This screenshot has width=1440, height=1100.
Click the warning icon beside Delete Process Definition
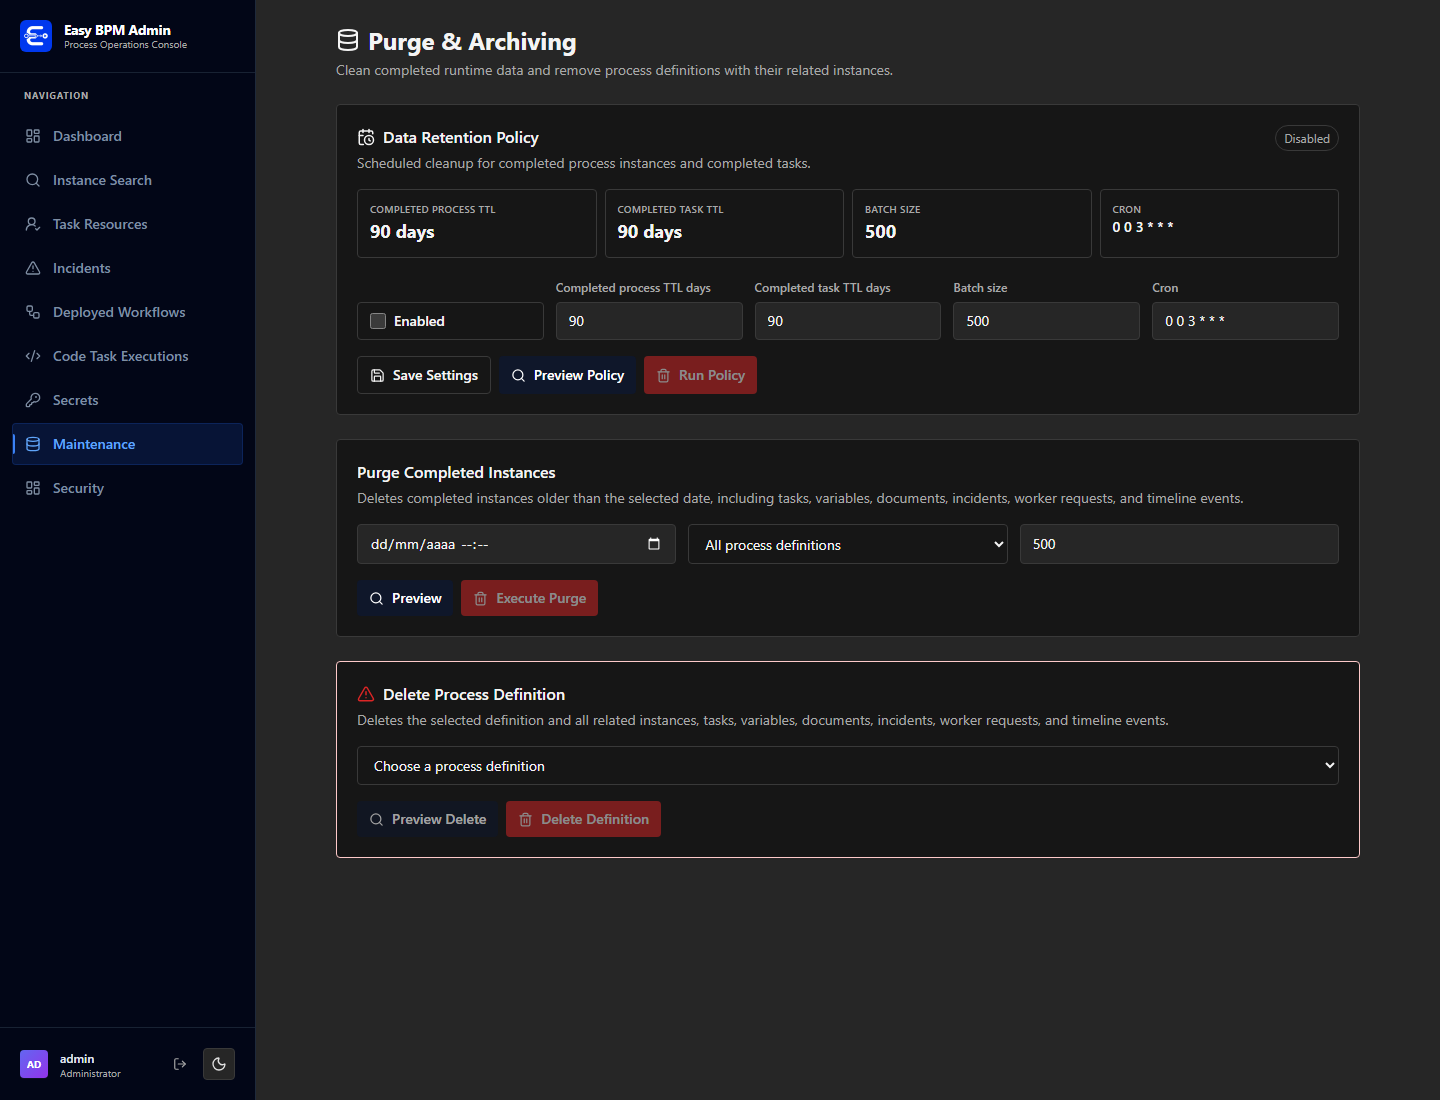pos(366,694)
